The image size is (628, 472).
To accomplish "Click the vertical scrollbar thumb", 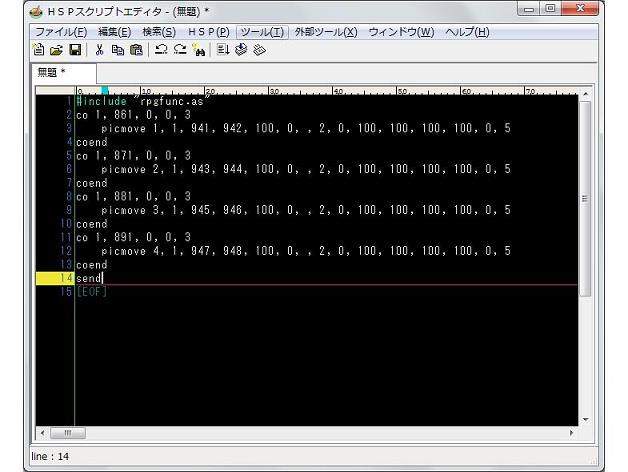I will tap(586, 198).
